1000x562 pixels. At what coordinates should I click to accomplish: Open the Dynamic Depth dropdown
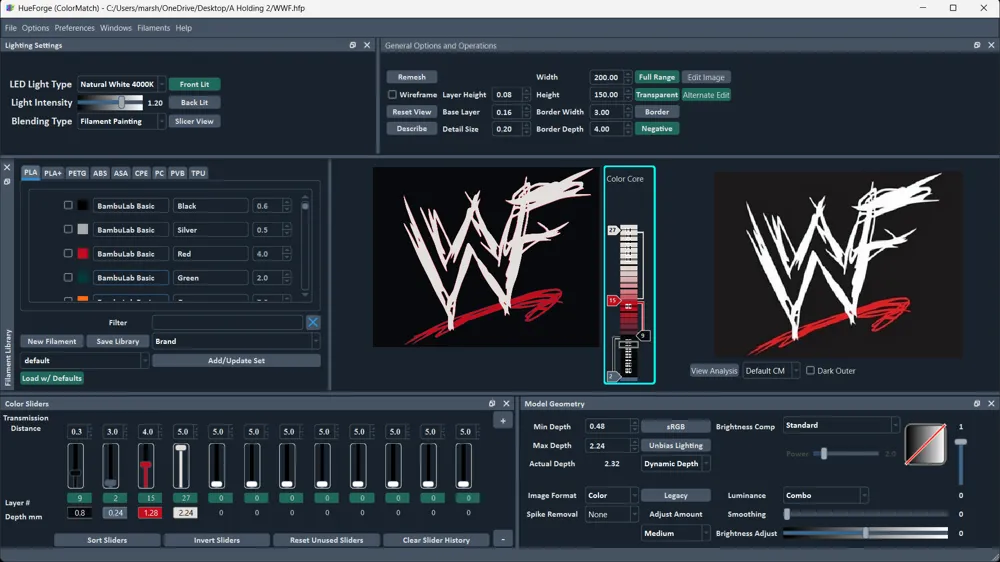click(x=675, y=464)
